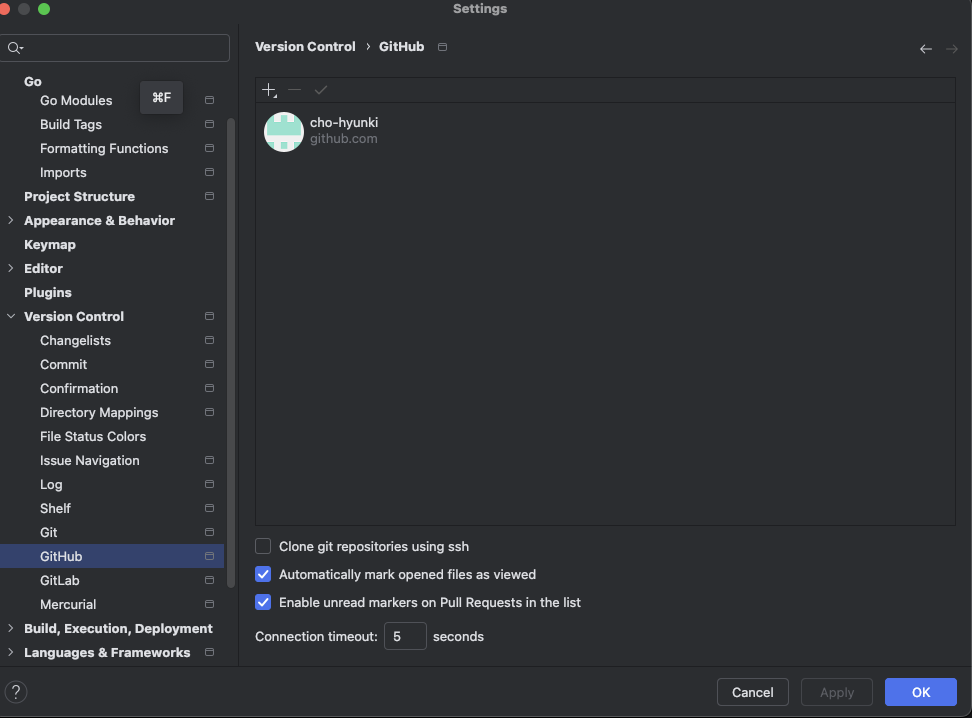This screenshot has height=718, width=972.
Task: Toggle unread markers on Pull Requests checkbox
Action: coord(263,602)
